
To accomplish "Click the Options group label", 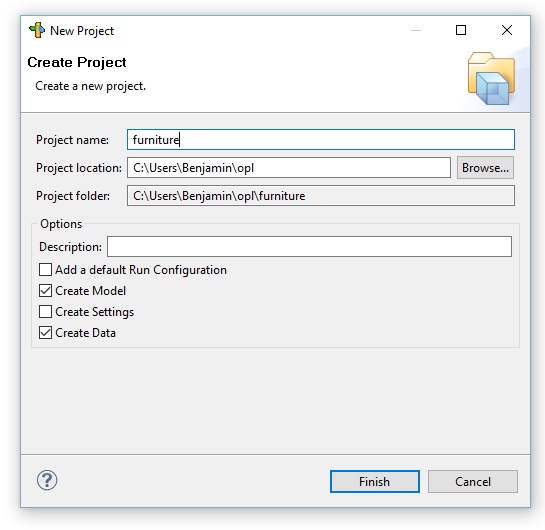I will (61, 224).
